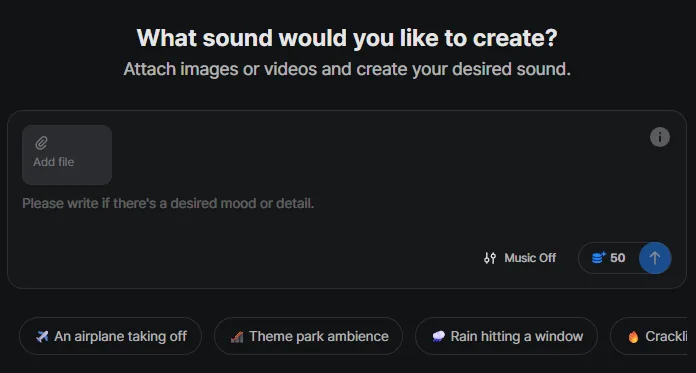The width and height of the screenshot is (696, 373).
Task: Pick the 'Rain hitting a window' suggestion
Action: click(506, 336)
